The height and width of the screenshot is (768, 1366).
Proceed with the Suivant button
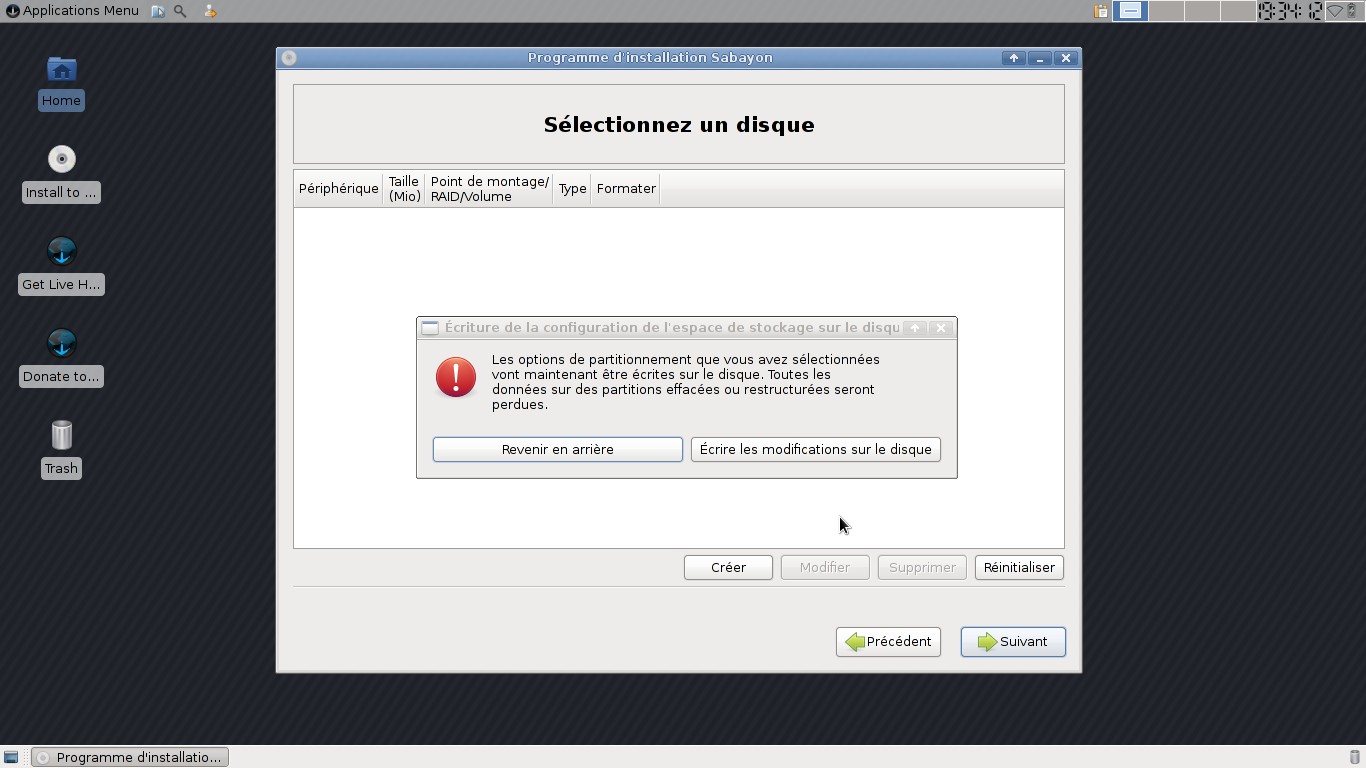coord(1013,641)
